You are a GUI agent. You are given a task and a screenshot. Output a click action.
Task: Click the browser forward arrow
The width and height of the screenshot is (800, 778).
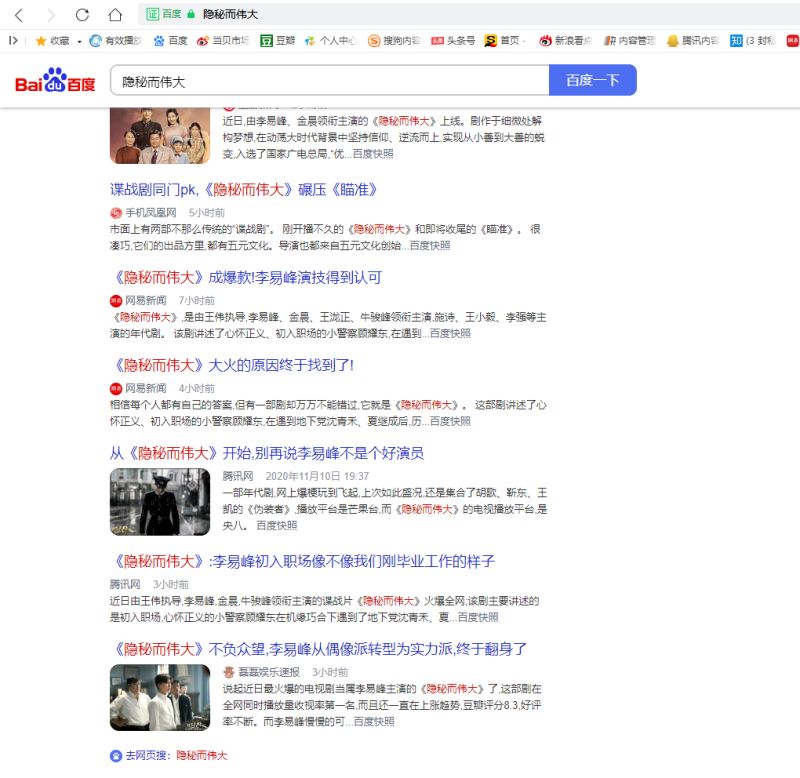tap(51, 15)
